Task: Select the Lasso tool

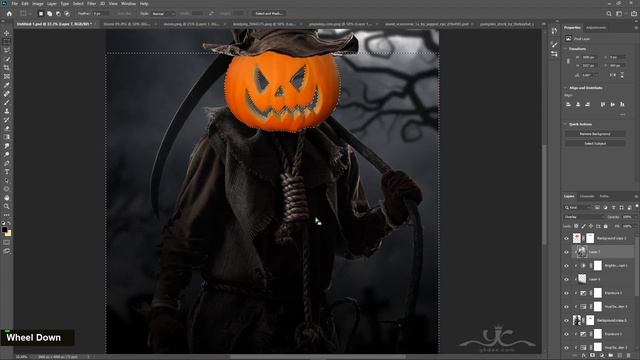Action: [x=7, y=50]
